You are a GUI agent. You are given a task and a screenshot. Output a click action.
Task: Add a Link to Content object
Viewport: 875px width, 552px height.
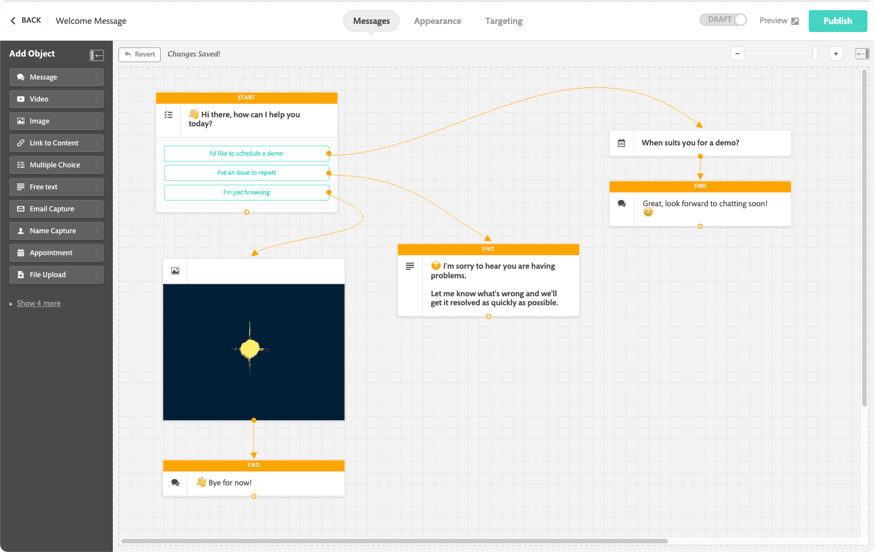click(56, 143)
